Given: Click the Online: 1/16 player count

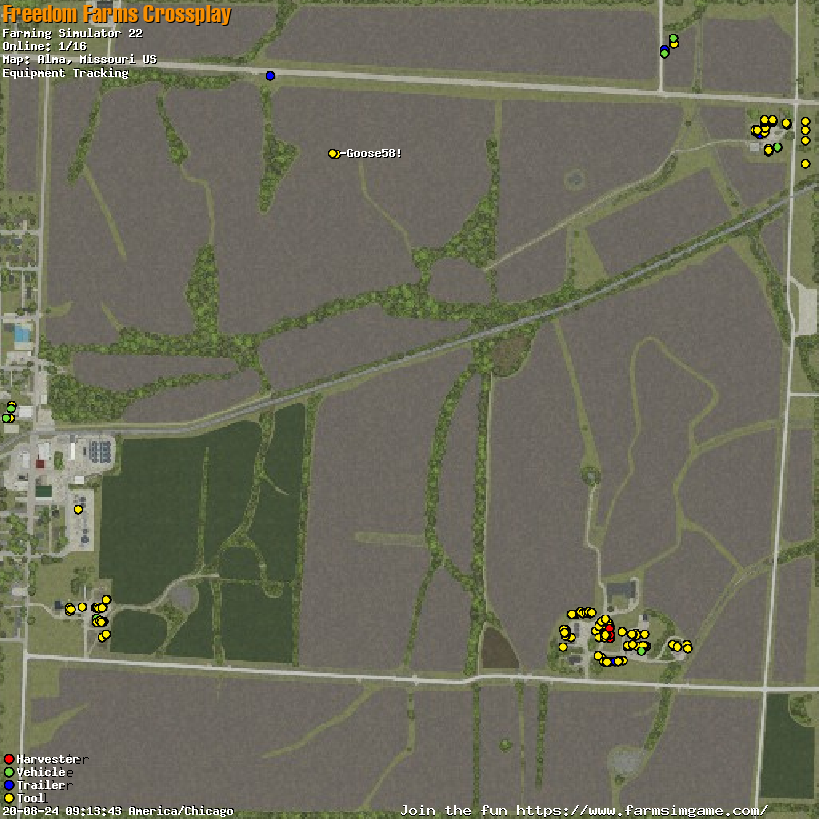Looking at the screenshot, I should 45,46.
